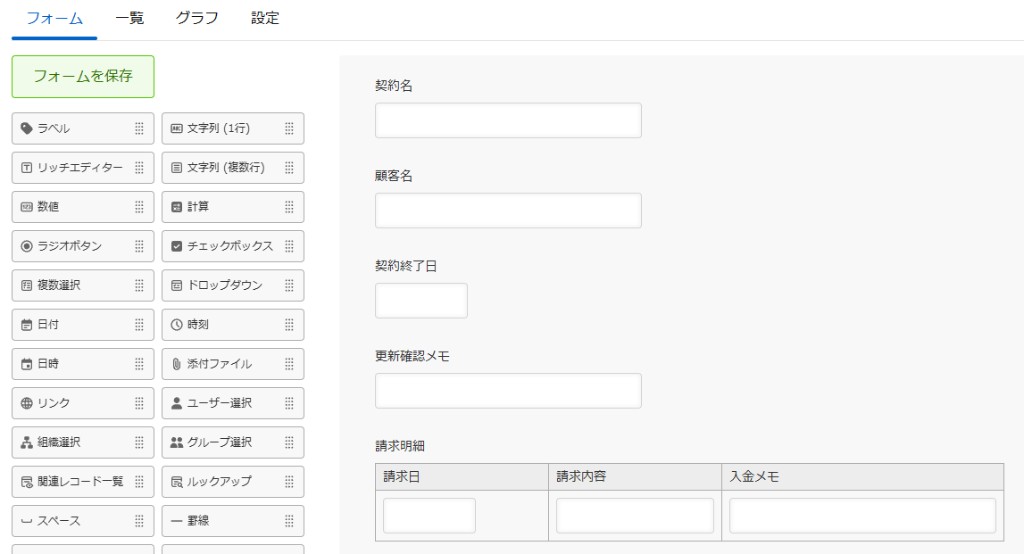Click the 添付ファイル paperclip icon
This screenshot has width=1024, height=554.
[x=176, y=364]
